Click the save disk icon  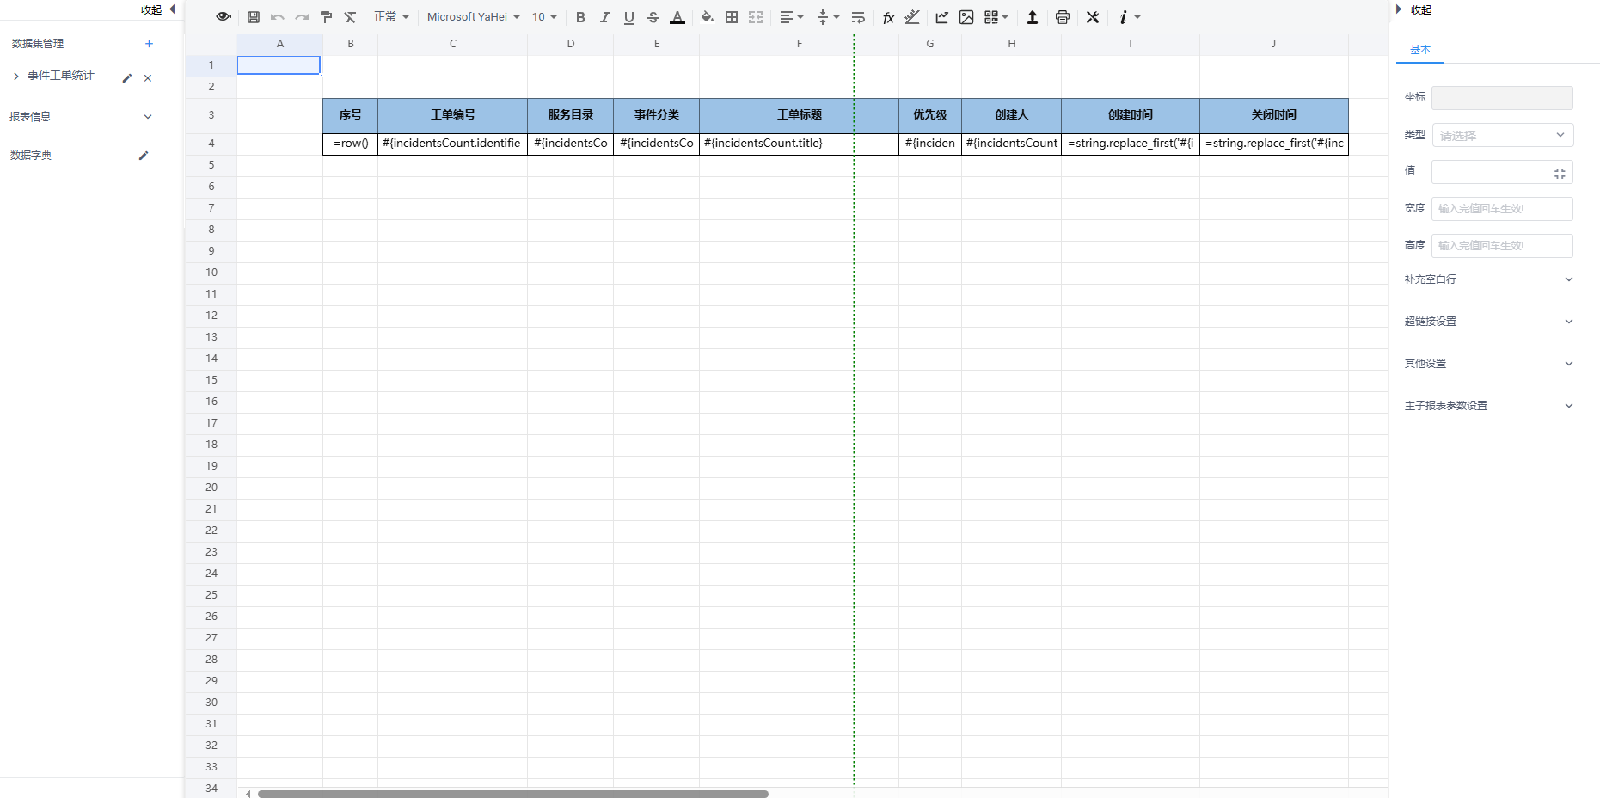[x=254, y=17]
